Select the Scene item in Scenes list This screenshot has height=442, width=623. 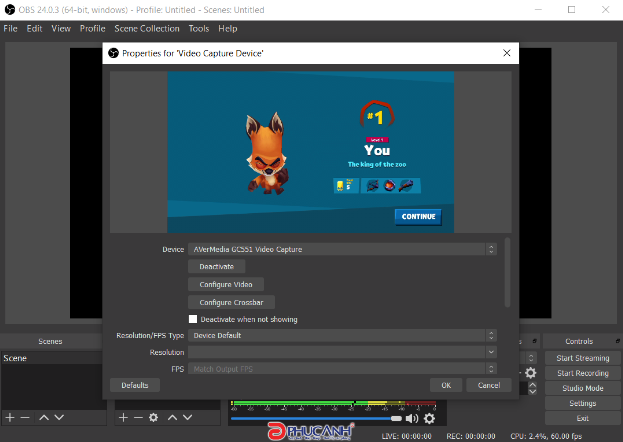coord(53,358)
